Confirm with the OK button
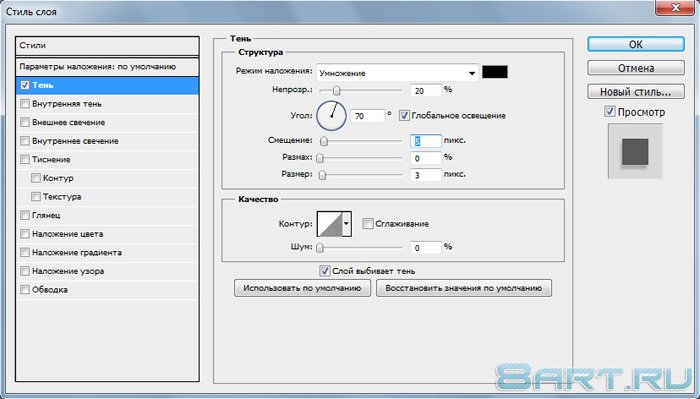700x399 pixels. [636, 44]
